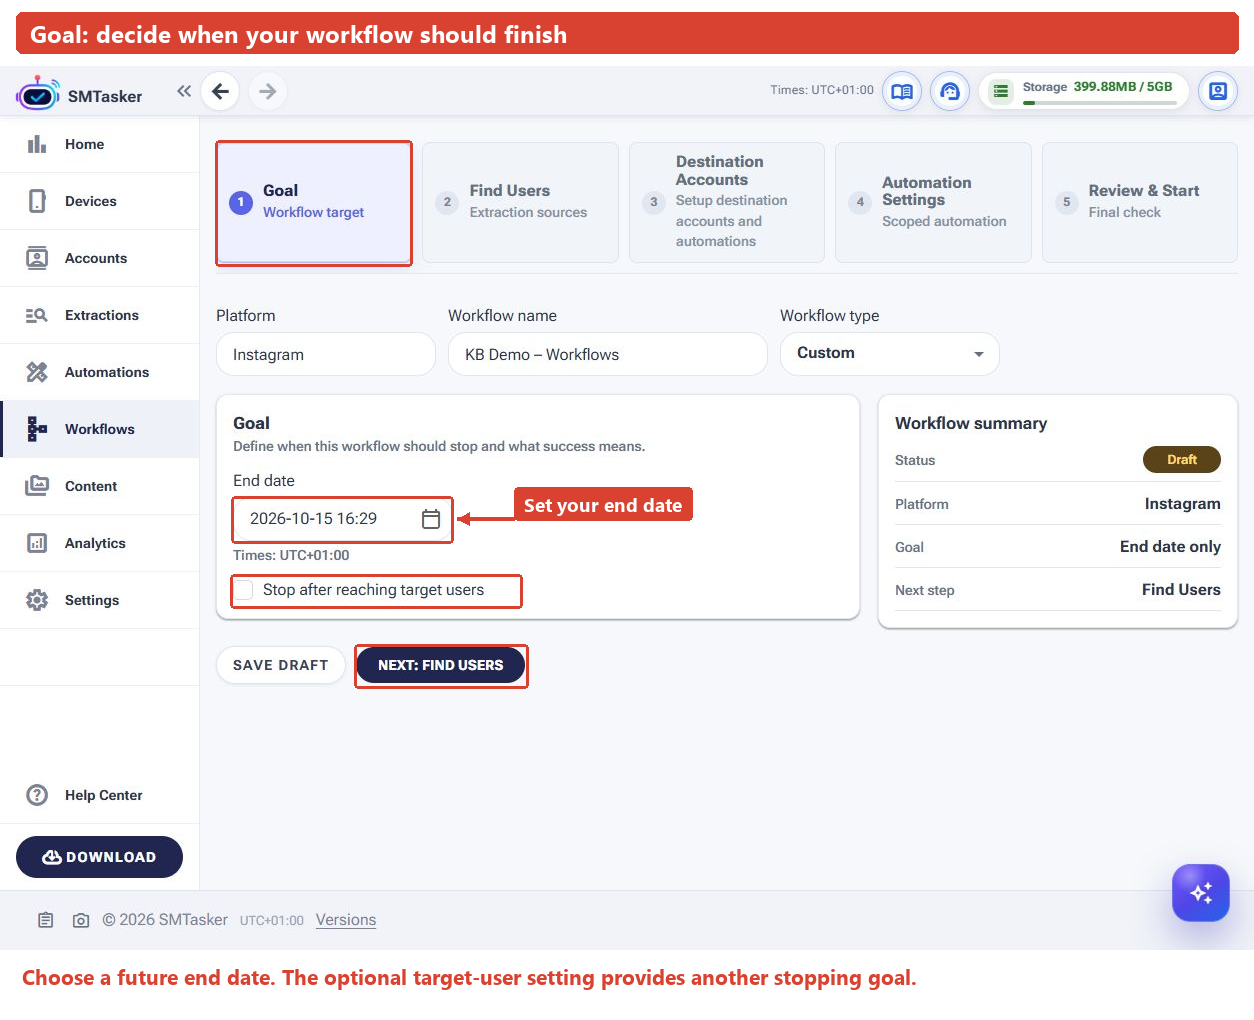The image size is (1254, 1020).
Task: Click '© 2026 SMTasker' footer text
Action: point(165,920)
